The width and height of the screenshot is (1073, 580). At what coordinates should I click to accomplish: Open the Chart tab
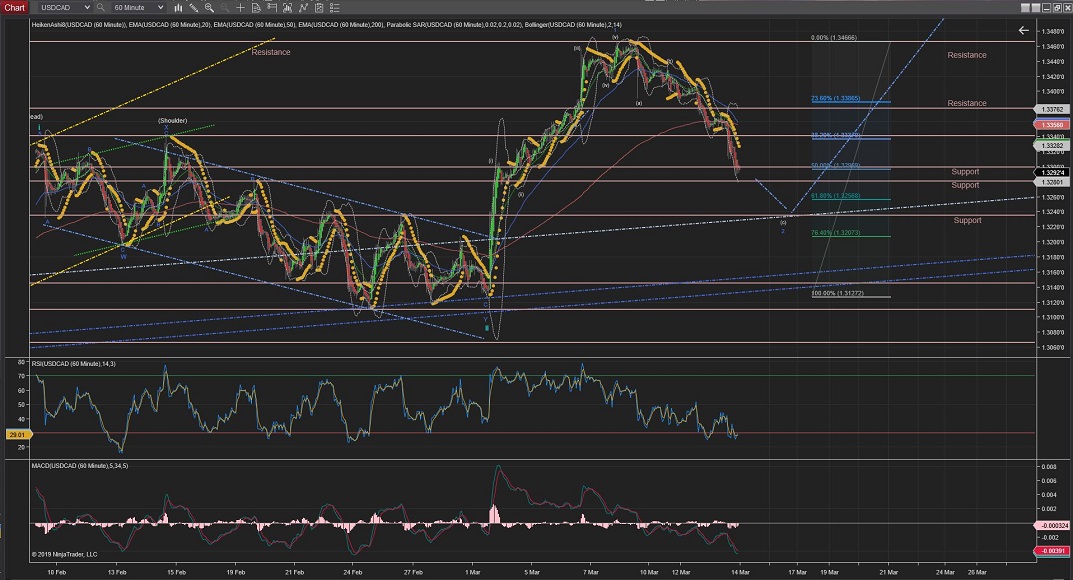click(x=14, y=8)
